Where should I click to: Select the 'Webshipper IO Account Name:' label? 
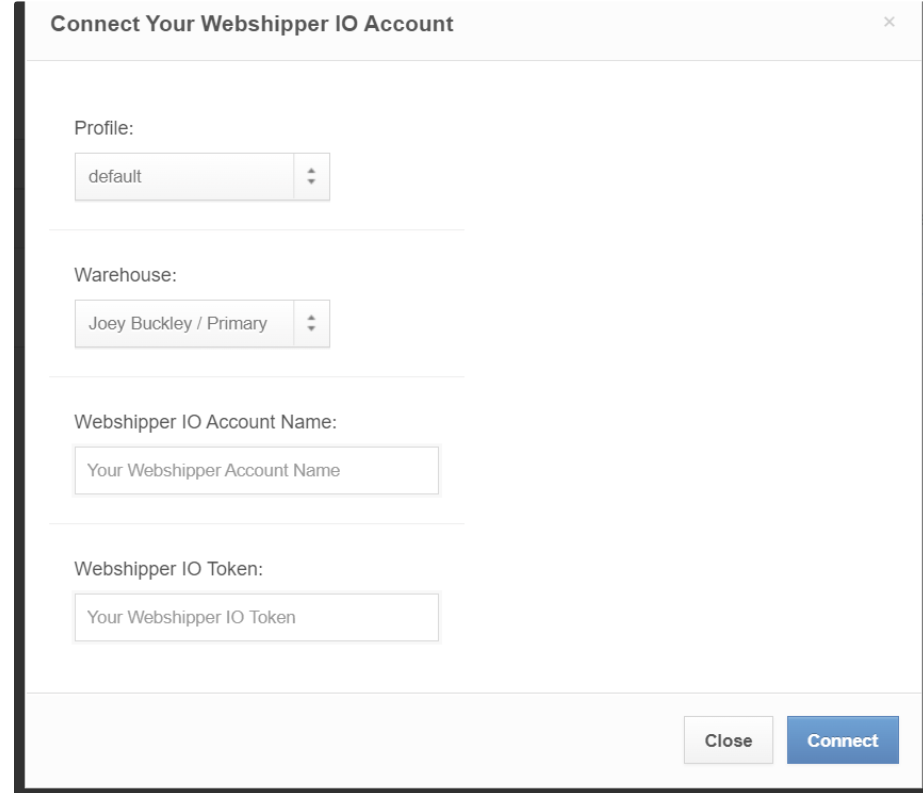[x=205, y=422]
